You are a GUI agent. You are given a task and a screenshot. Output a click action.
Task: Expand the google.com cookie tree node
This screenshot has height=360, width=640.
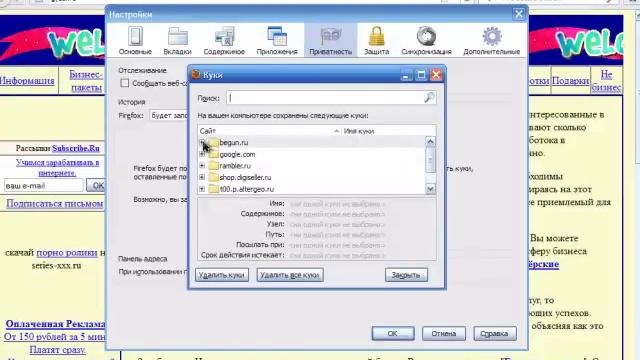point(202,154)
